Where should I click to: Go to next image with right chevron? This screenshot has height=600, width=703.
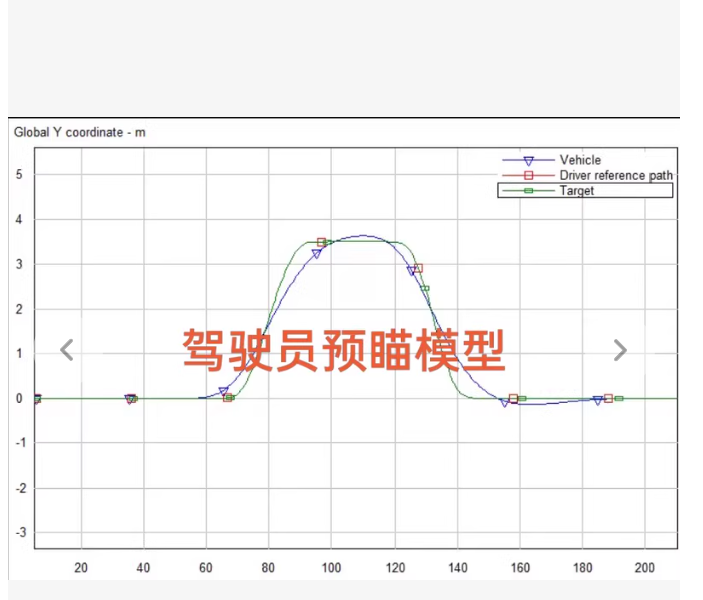pos(620,350)
